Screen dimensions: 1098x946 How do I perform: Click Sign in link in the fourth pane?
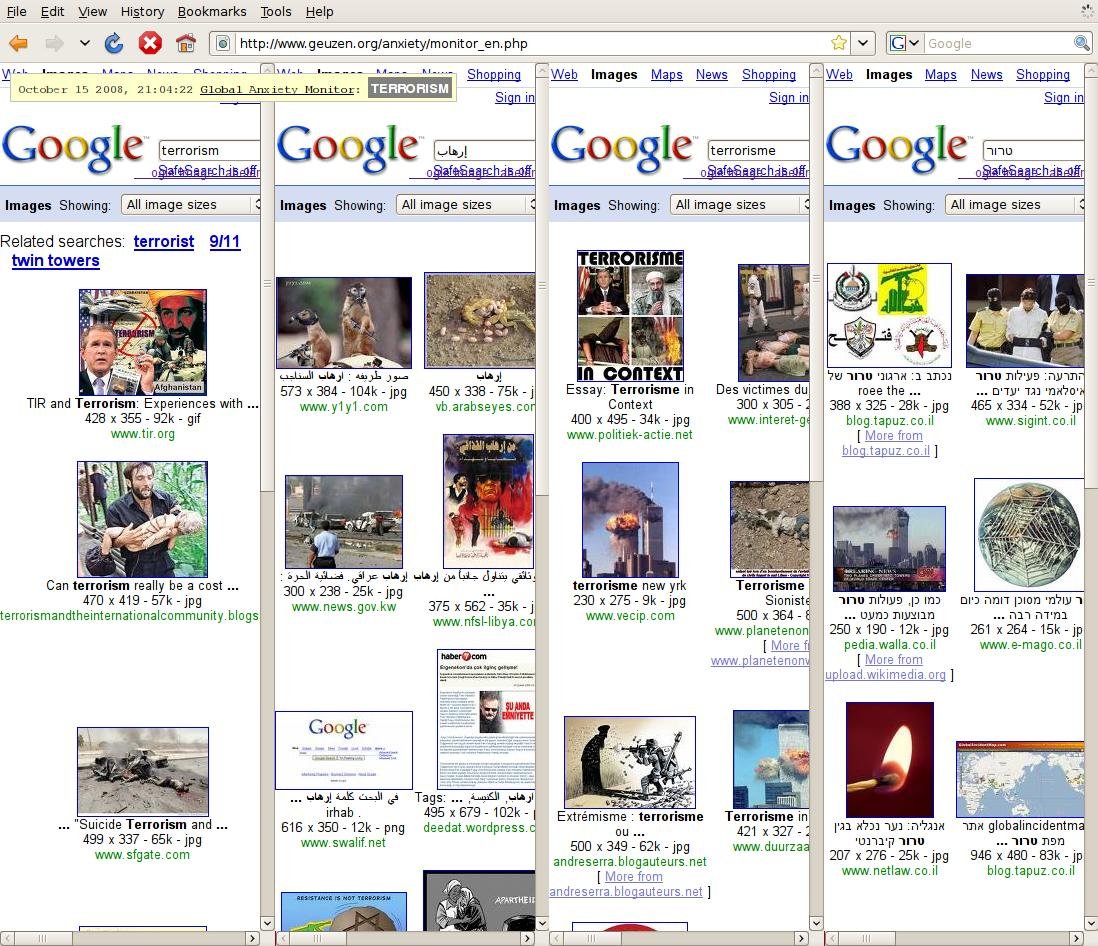pyautogui.click(x=1063, y=98)
